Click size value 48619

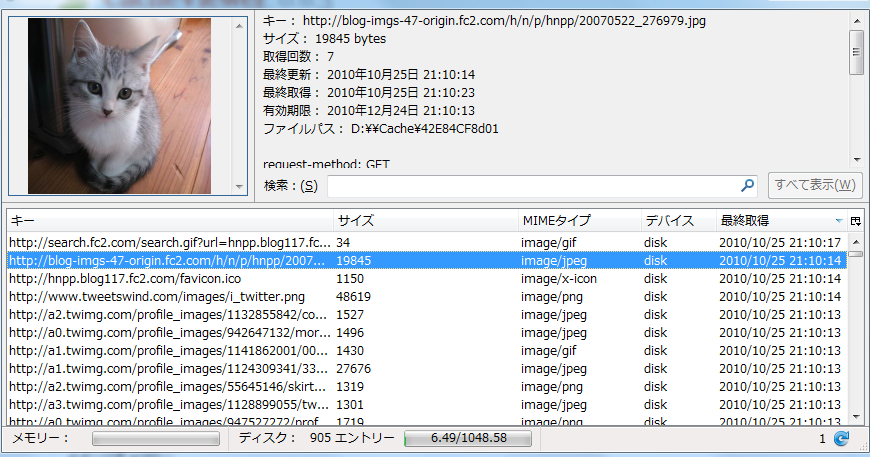(x=353, y=297)
